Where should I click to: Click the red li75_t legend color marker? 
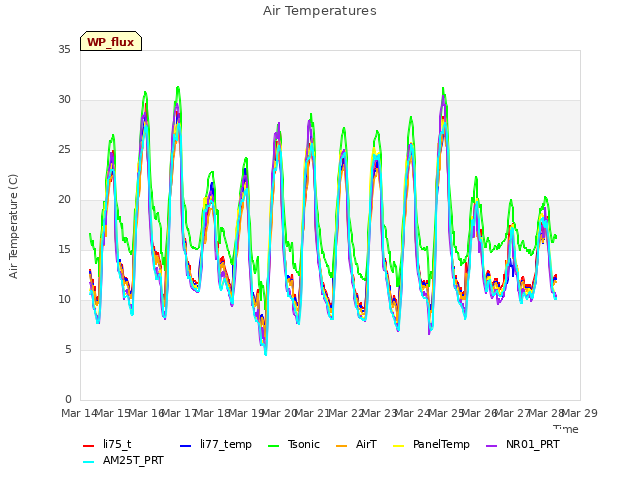(89, 446)
